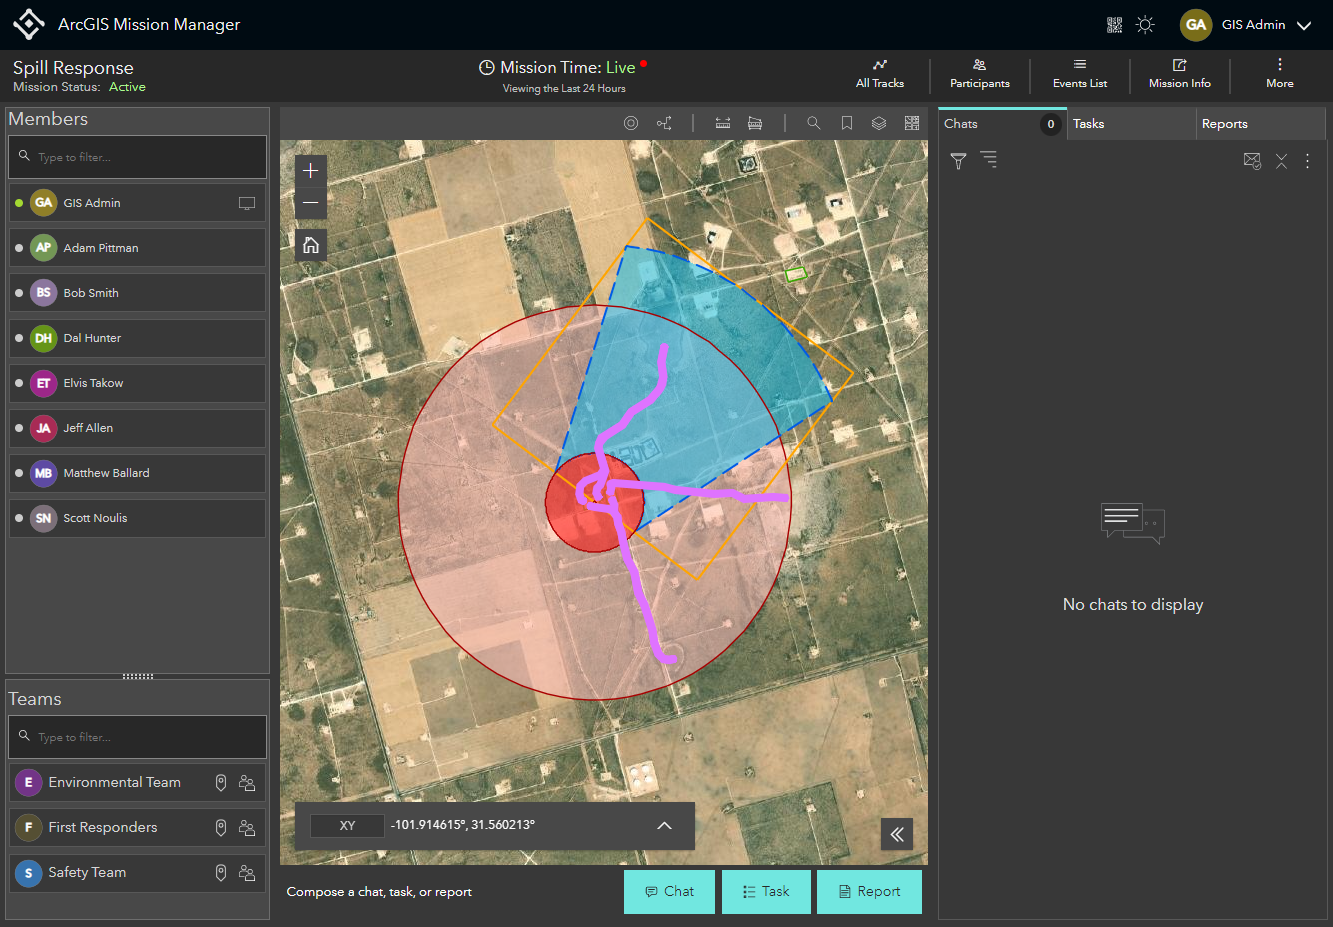This screenshot has height=927, width=1333.
Task: Toggle light theme with sun icon
Action: tap(1145, 25)
